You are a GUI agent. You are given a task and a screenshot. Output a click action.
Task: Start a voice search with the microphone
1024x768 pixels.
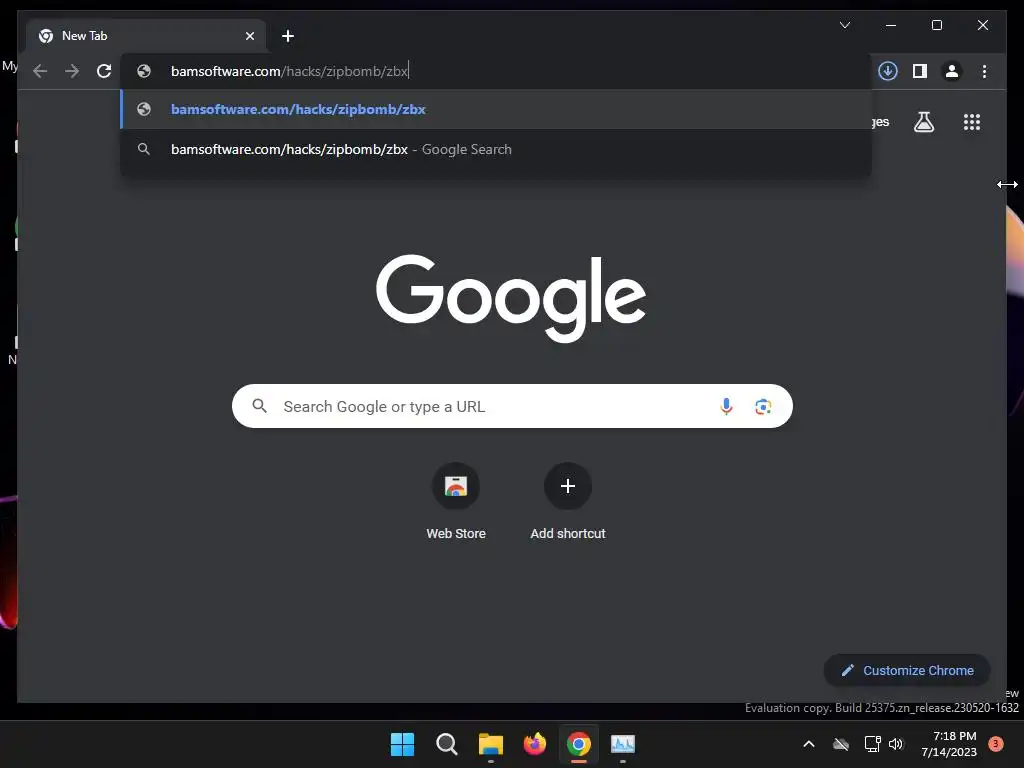coord(726,406)
